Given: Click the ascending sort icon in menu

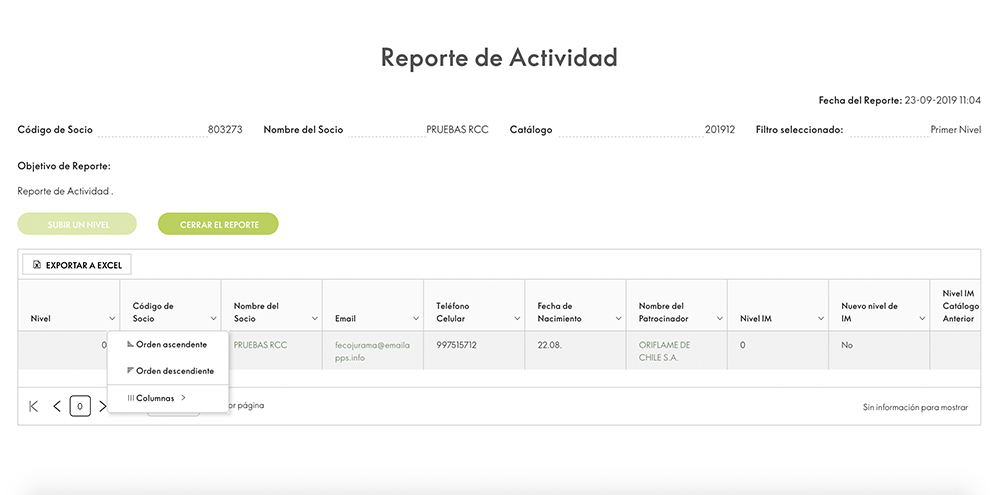Looking at the screenshot, I should coord(130,344).
